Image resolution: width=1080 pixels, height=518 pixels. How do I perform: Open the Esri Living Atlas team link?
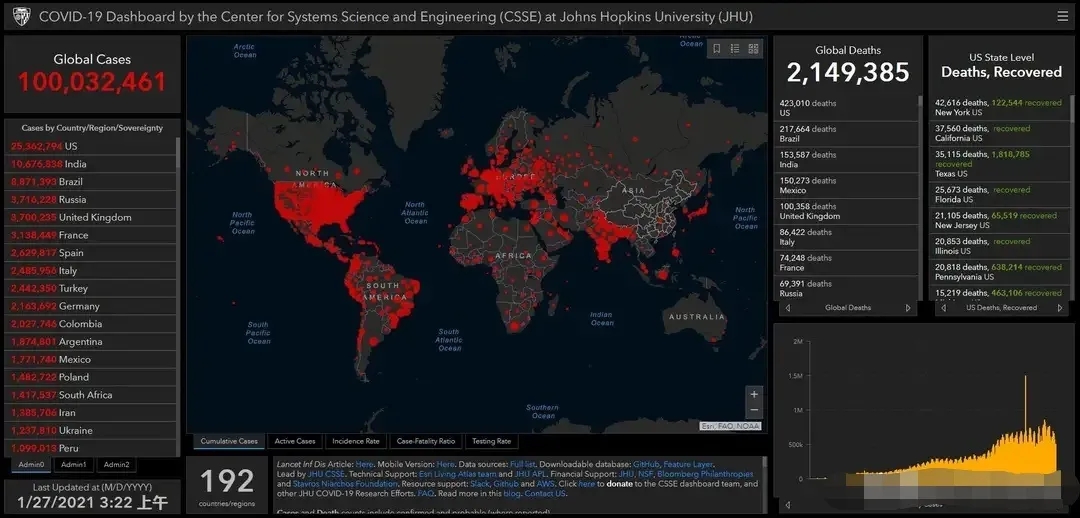[457, 475]
